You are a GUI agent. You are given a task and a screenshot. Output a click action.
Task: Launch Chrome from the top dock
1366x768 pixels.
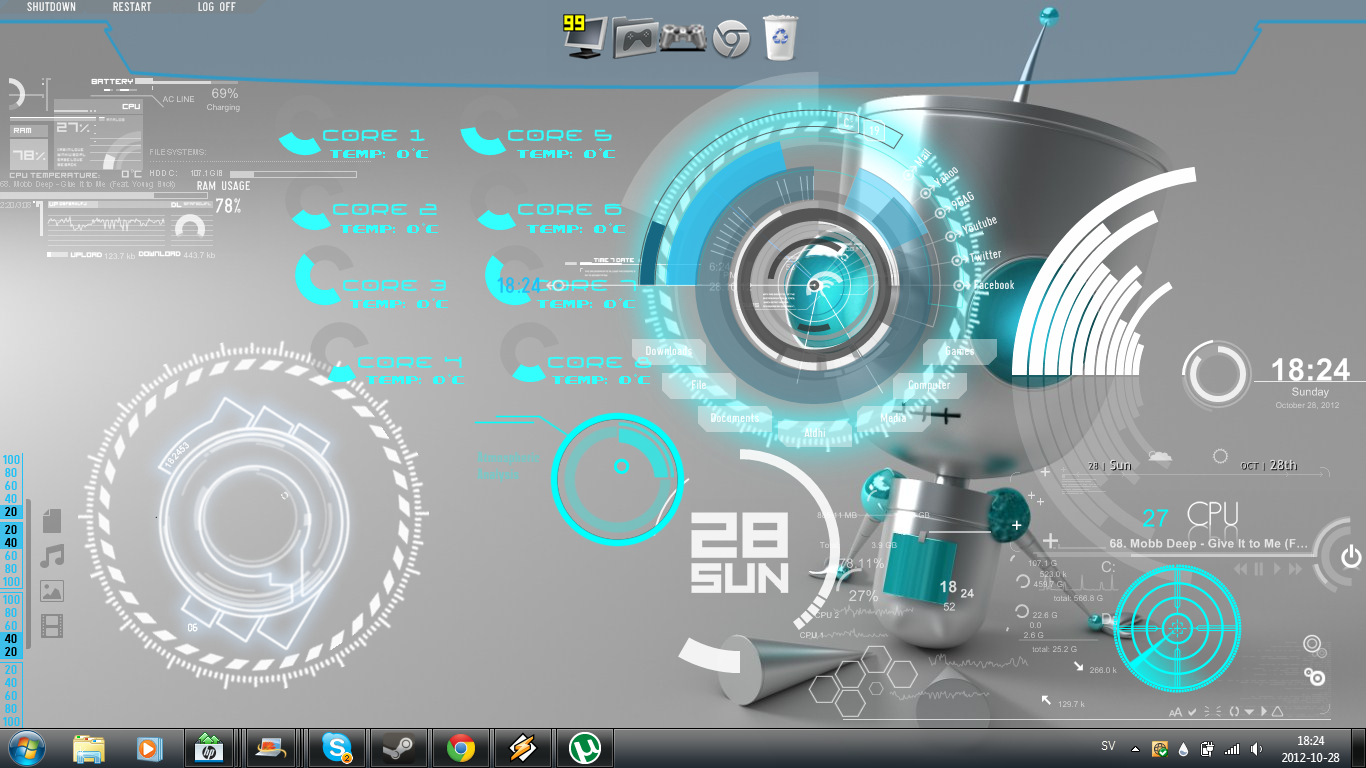click(x=731, y=39)
